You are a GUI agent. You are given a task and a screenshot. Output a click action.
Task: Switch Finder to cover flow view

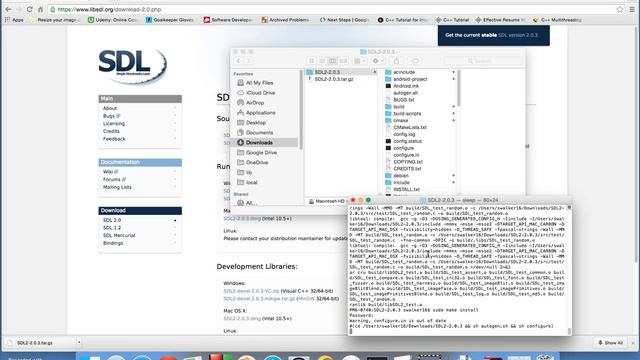point(343,61)
